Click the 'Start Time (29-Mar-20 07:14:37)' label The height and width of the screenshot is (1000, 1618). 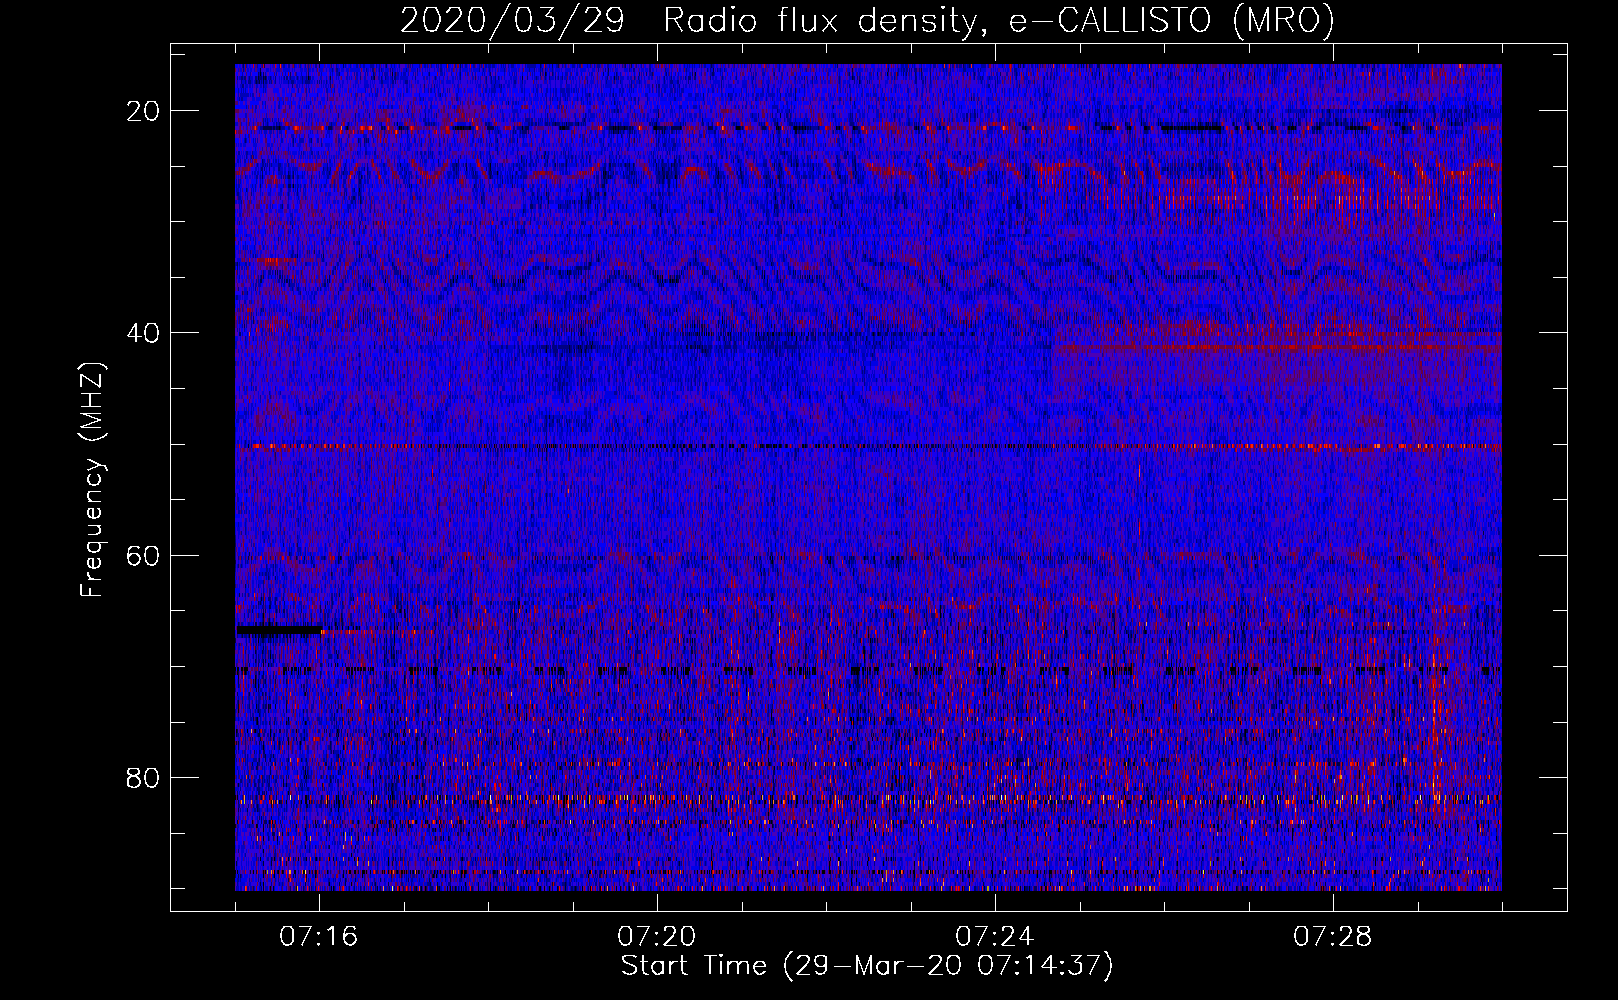(867, 966)
